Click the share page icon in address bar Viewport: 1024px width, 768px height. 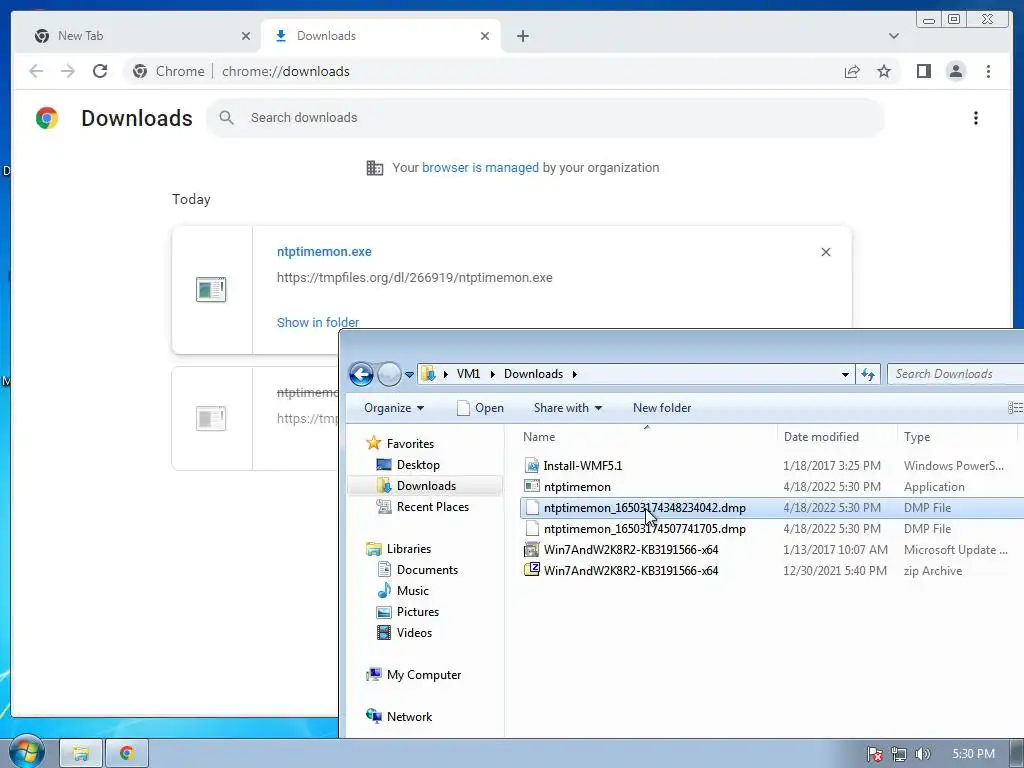coord(852,71)
